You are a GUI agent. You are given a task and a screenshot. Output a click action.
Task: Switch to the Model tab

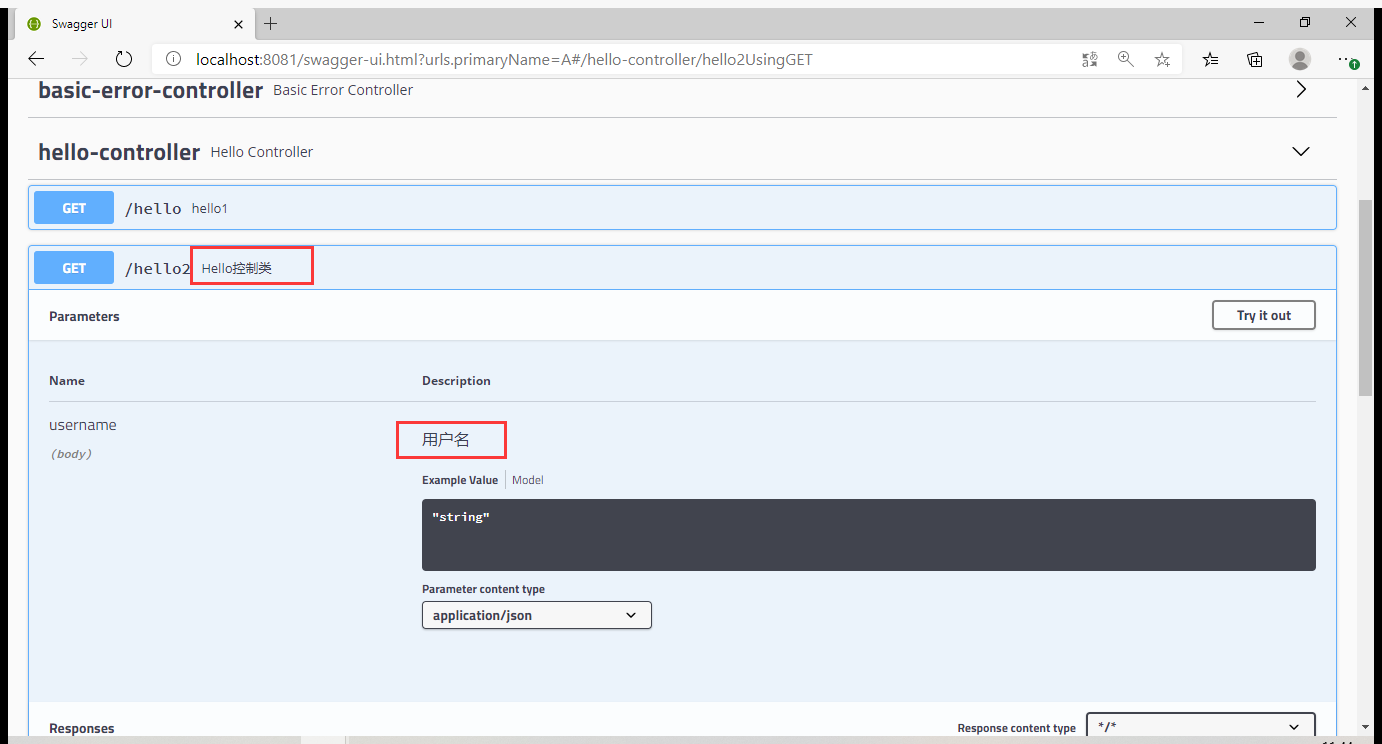click(528, 480)
